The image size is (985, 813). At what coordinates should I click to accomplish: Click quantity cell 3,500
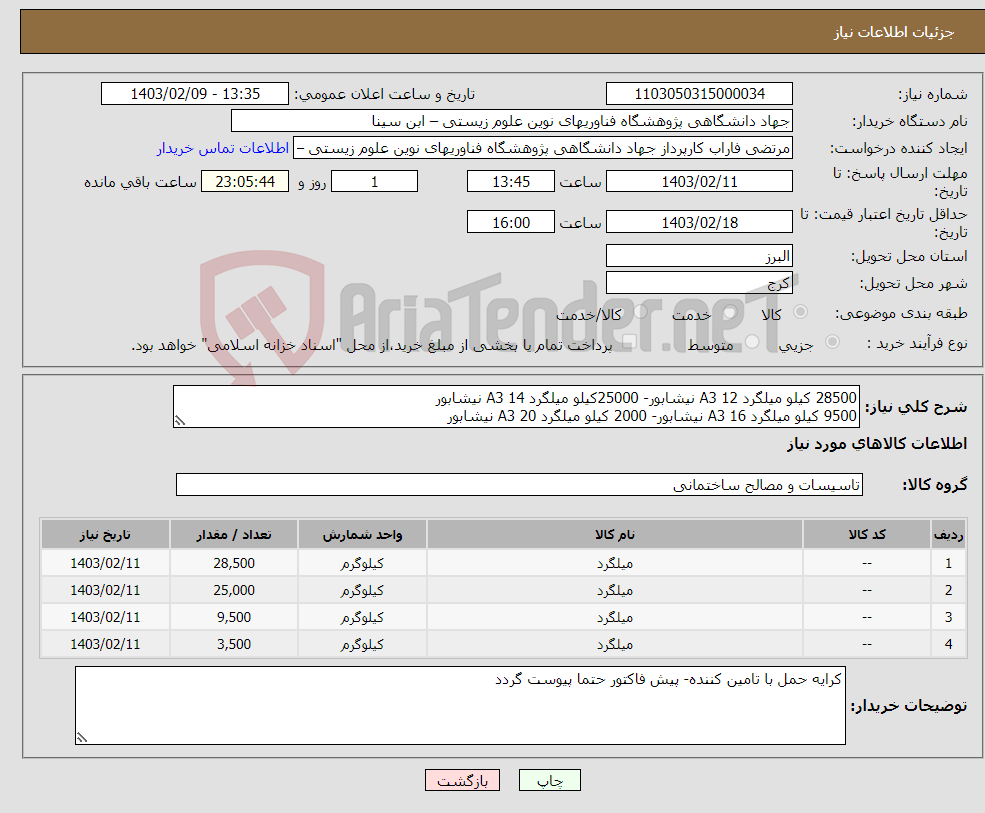click(234, 644)
